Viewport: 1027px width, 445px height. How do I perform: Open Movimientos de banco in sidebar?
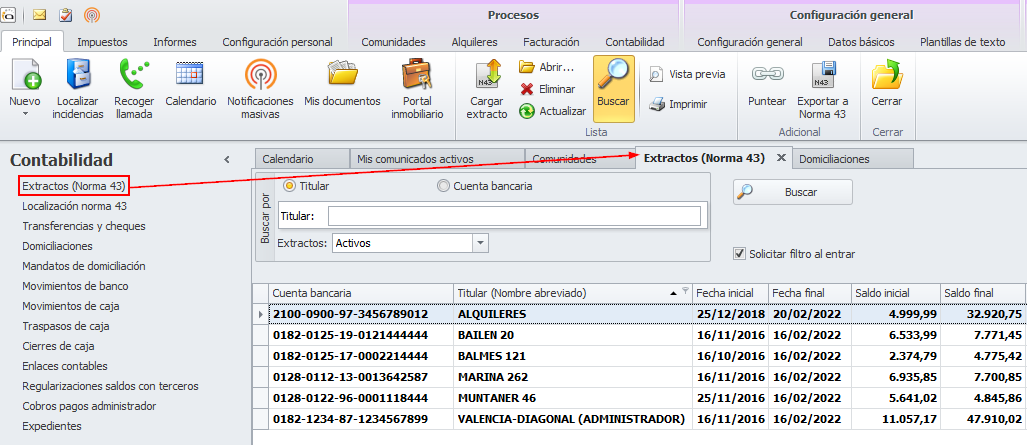(75, 286)
